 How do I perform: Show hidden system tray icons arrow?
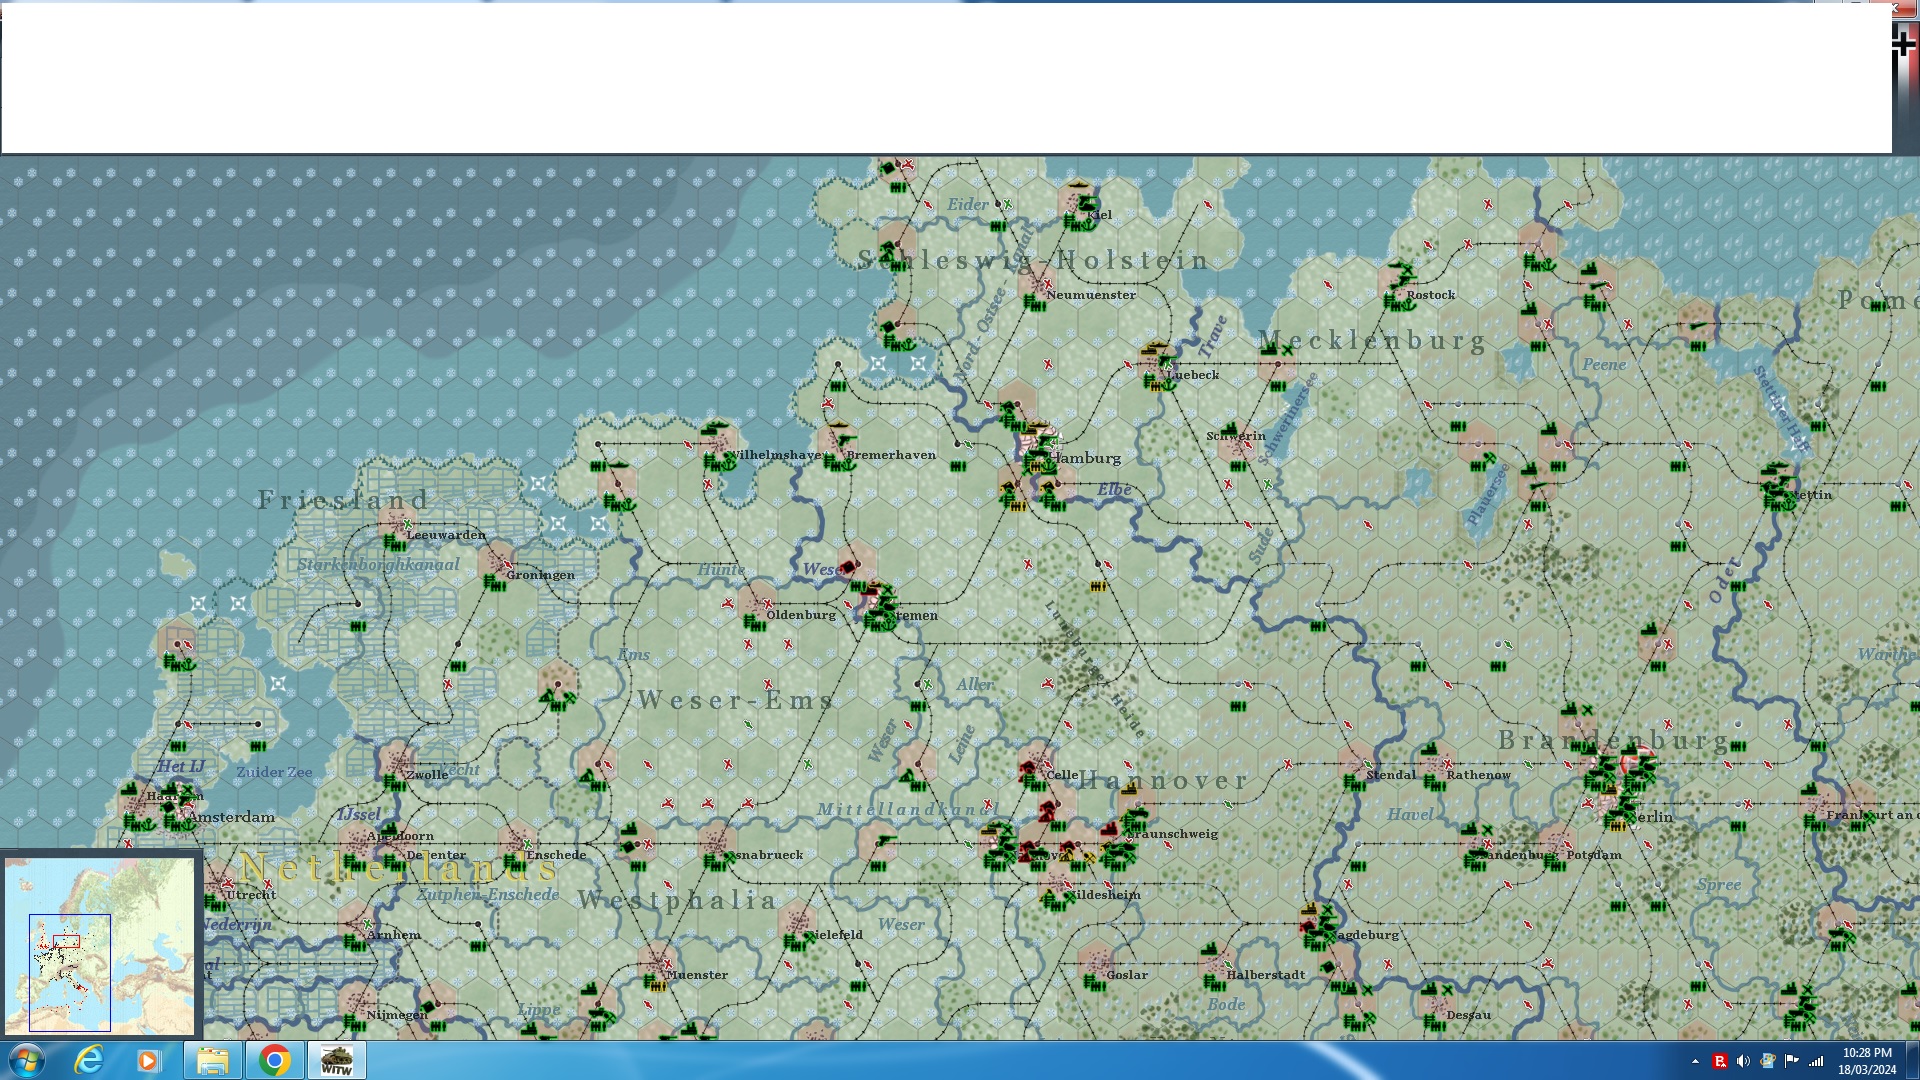(1695, 1061)
